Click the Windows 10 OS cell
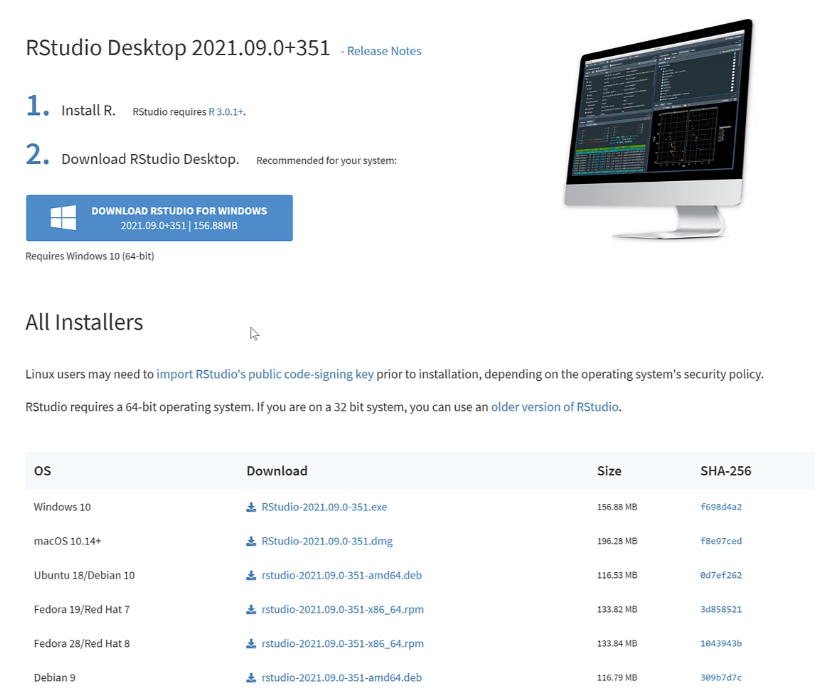 pyautogui.click(x=62, y=507)
